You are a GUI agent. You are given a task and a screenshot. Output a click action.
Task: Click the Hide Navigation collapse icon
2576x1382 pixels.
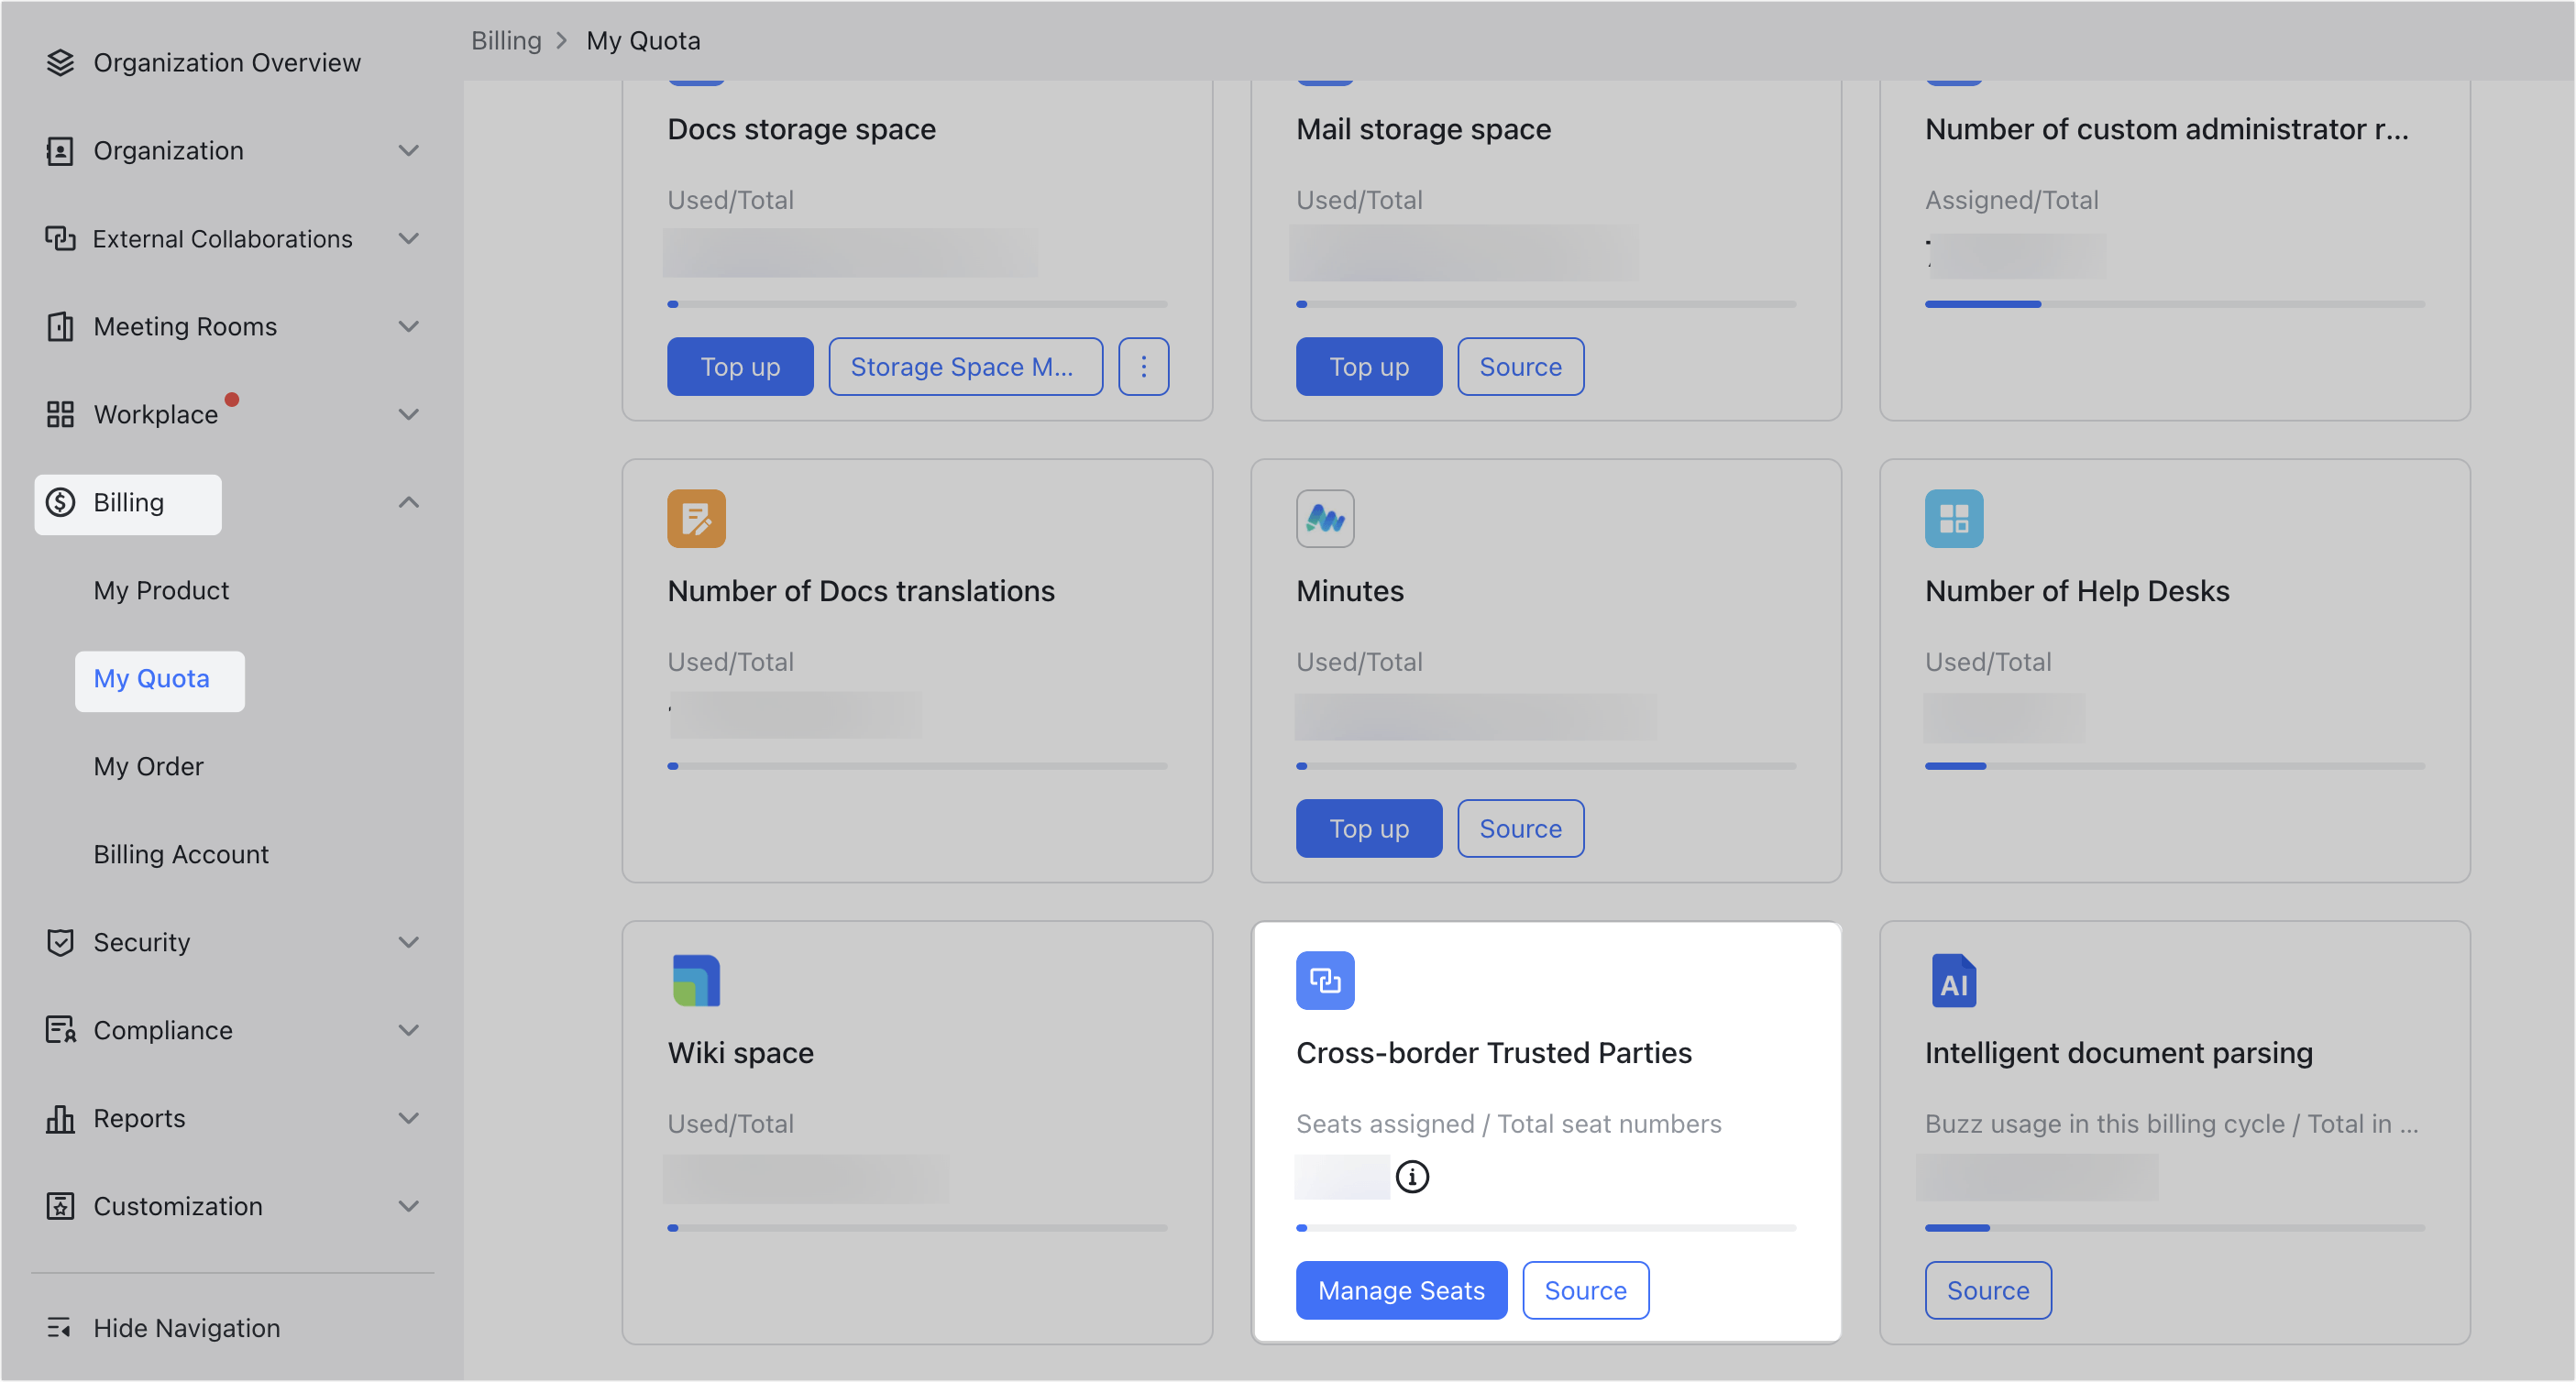tap(60, 1328)
